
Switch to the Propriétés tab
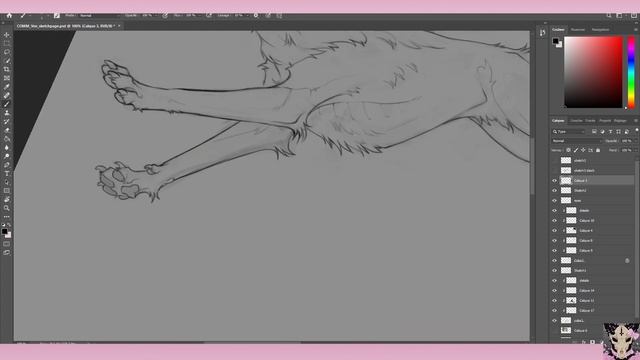[x=605, y=121]
